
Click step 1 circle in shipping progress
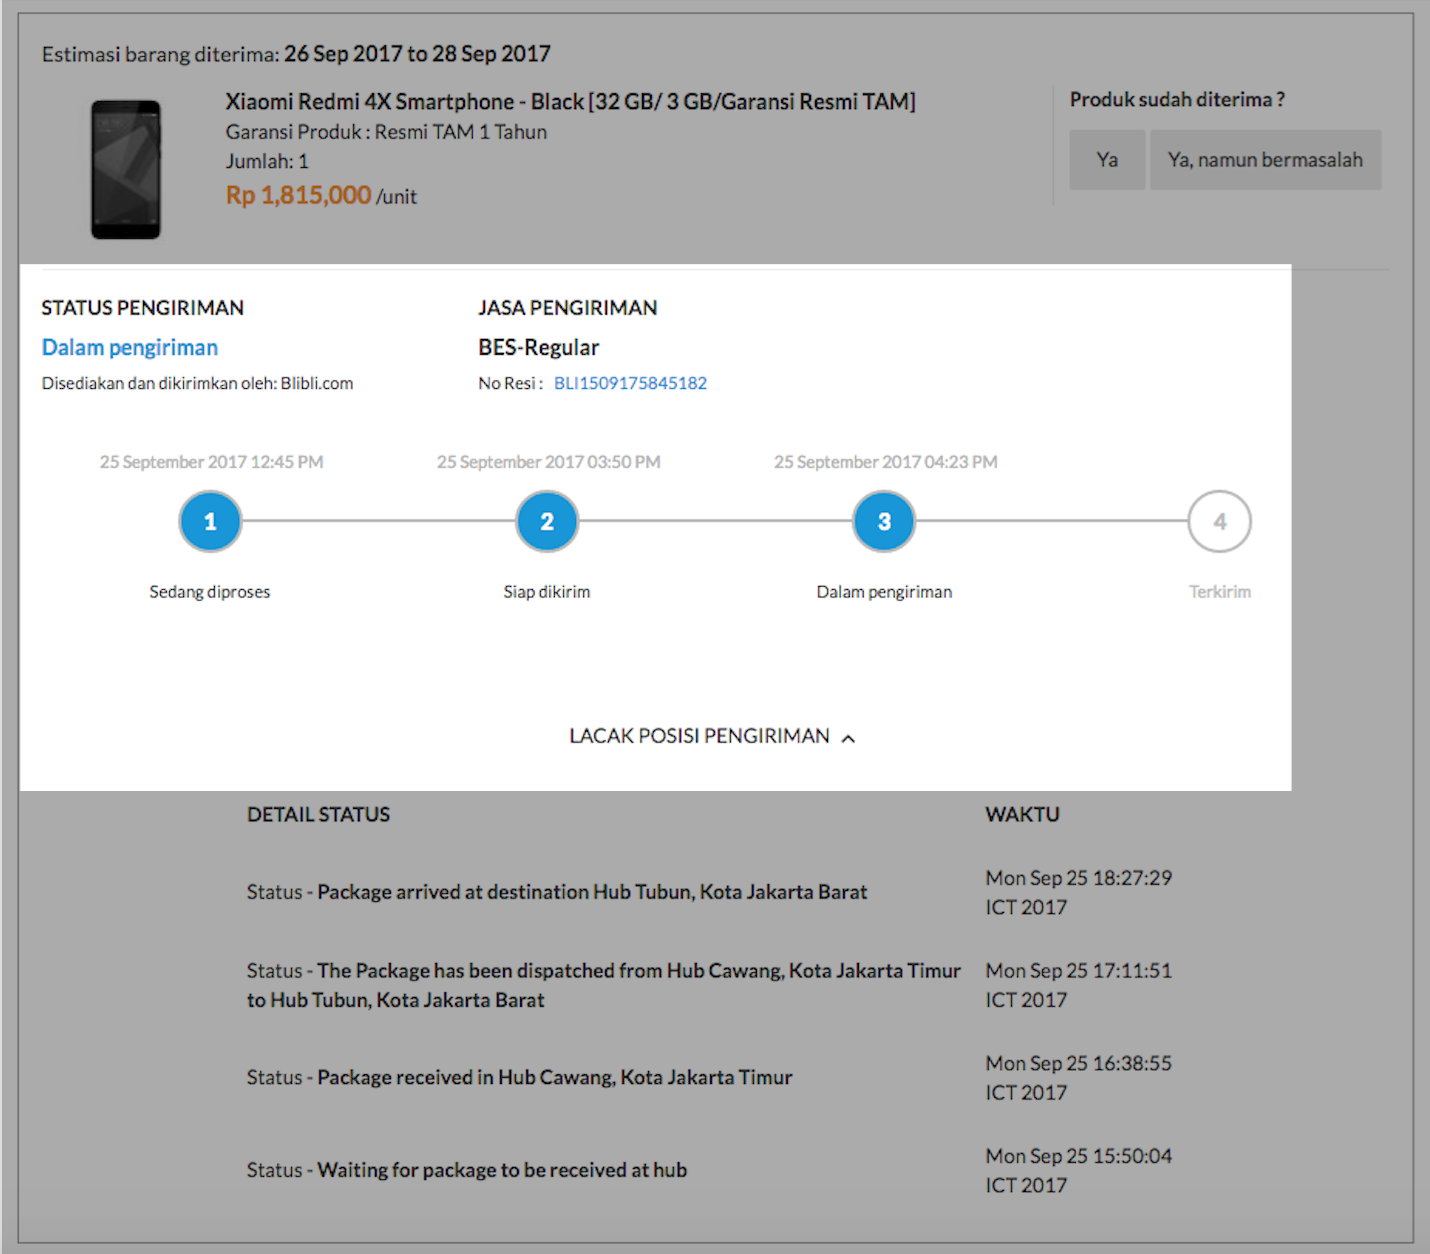(x=210, y=521)
